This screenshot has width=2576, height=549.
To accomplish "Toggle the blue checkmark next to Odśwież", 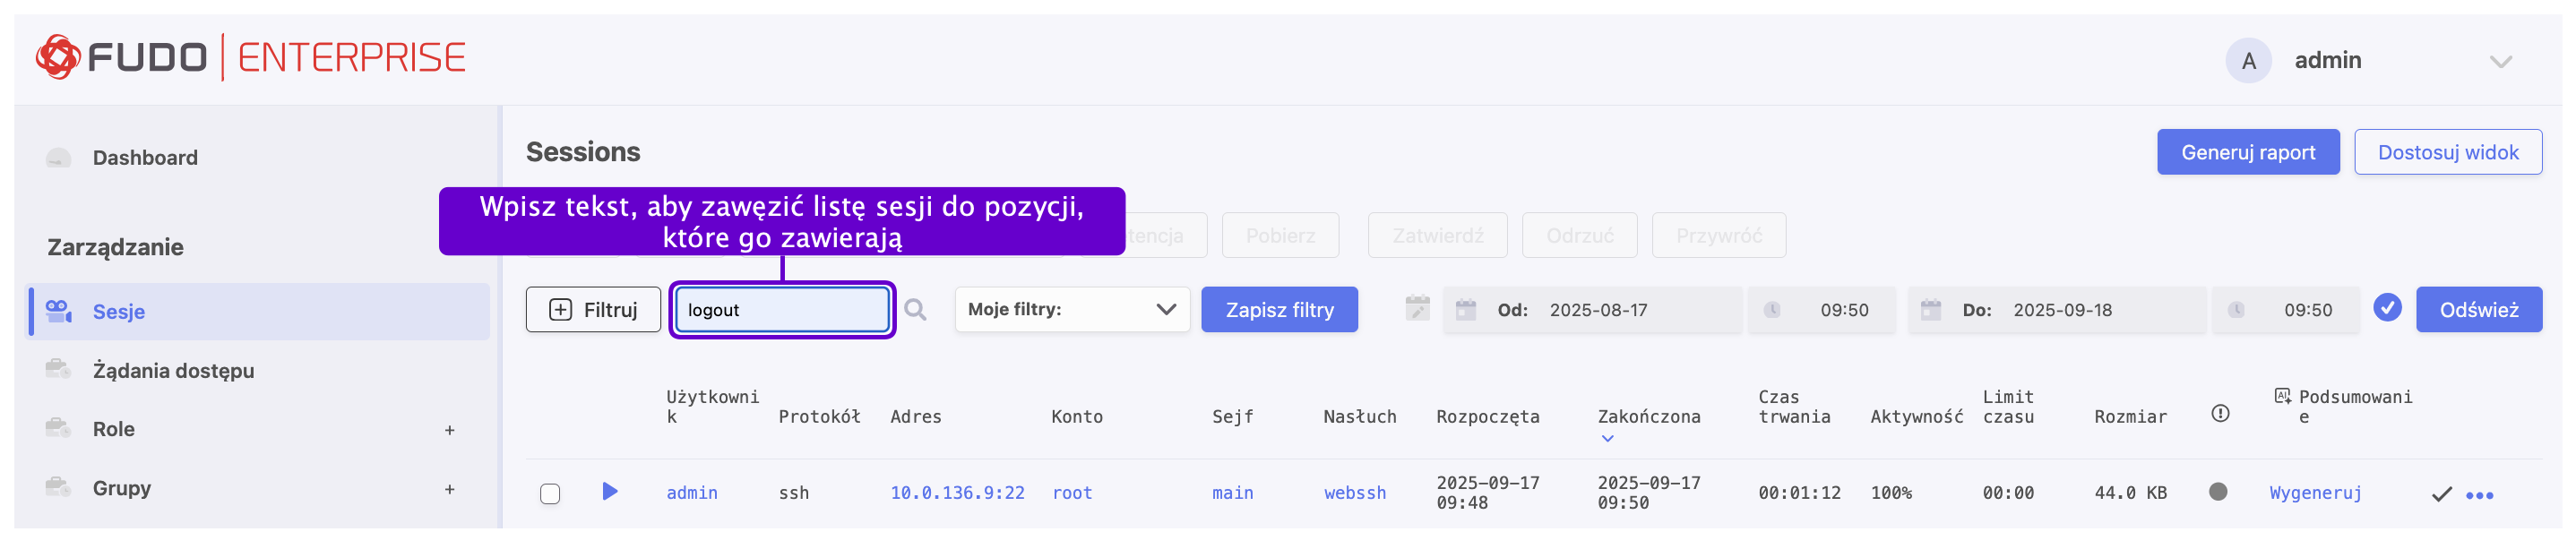I will click(2387, 308).
